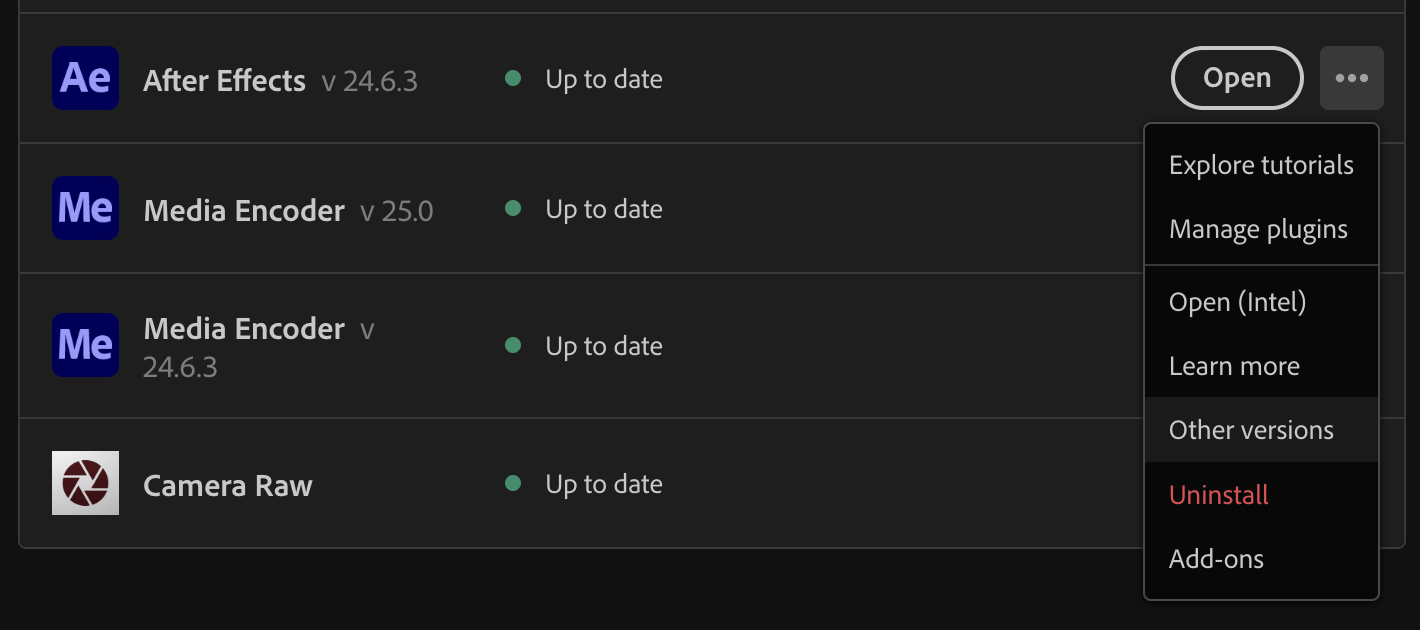
Task: Click the Media Encoder v 25.0 icon
Action: coord(85,208)
